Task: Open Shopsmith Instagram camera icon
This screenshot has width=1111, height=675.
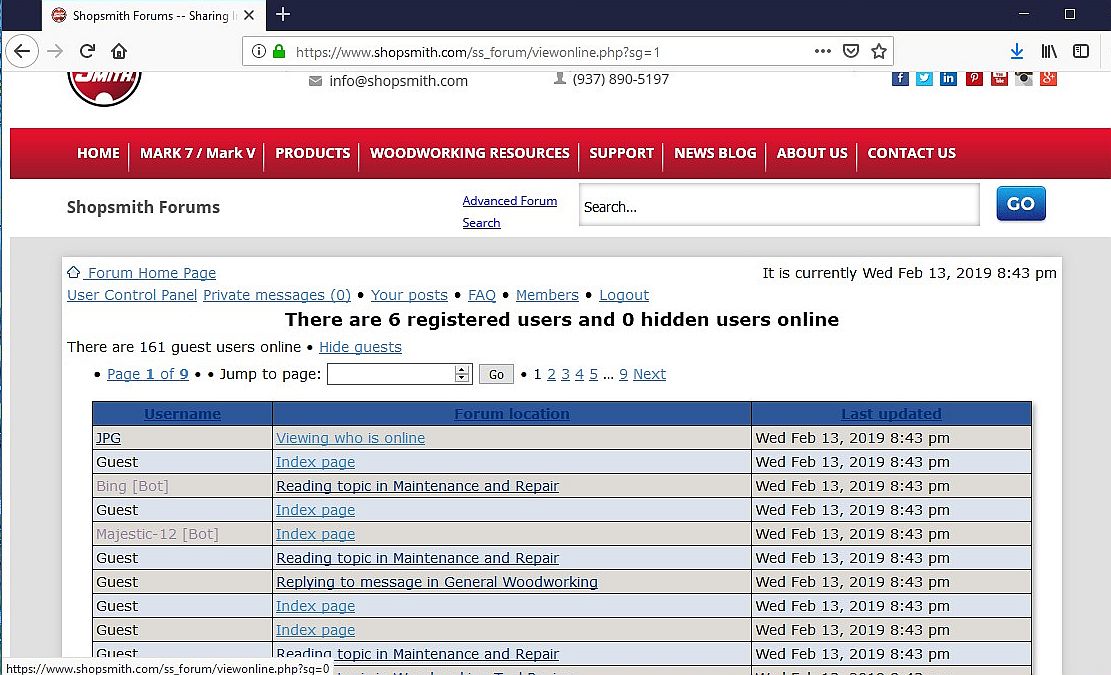Action: [1024, 78]
